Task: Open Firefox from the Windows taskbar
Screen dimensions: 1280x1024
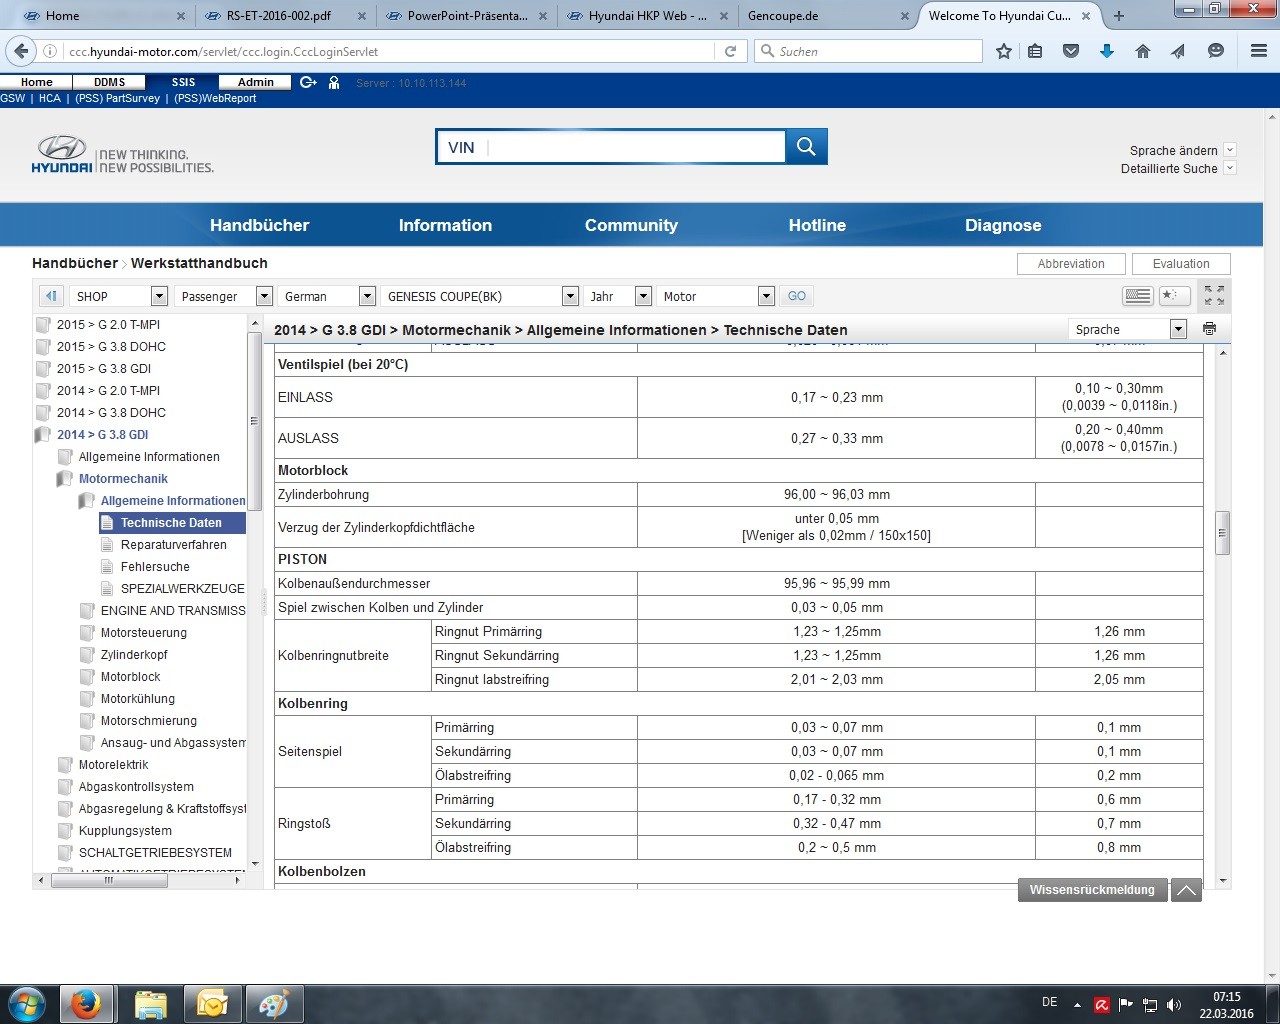Action: point(85,1003)
